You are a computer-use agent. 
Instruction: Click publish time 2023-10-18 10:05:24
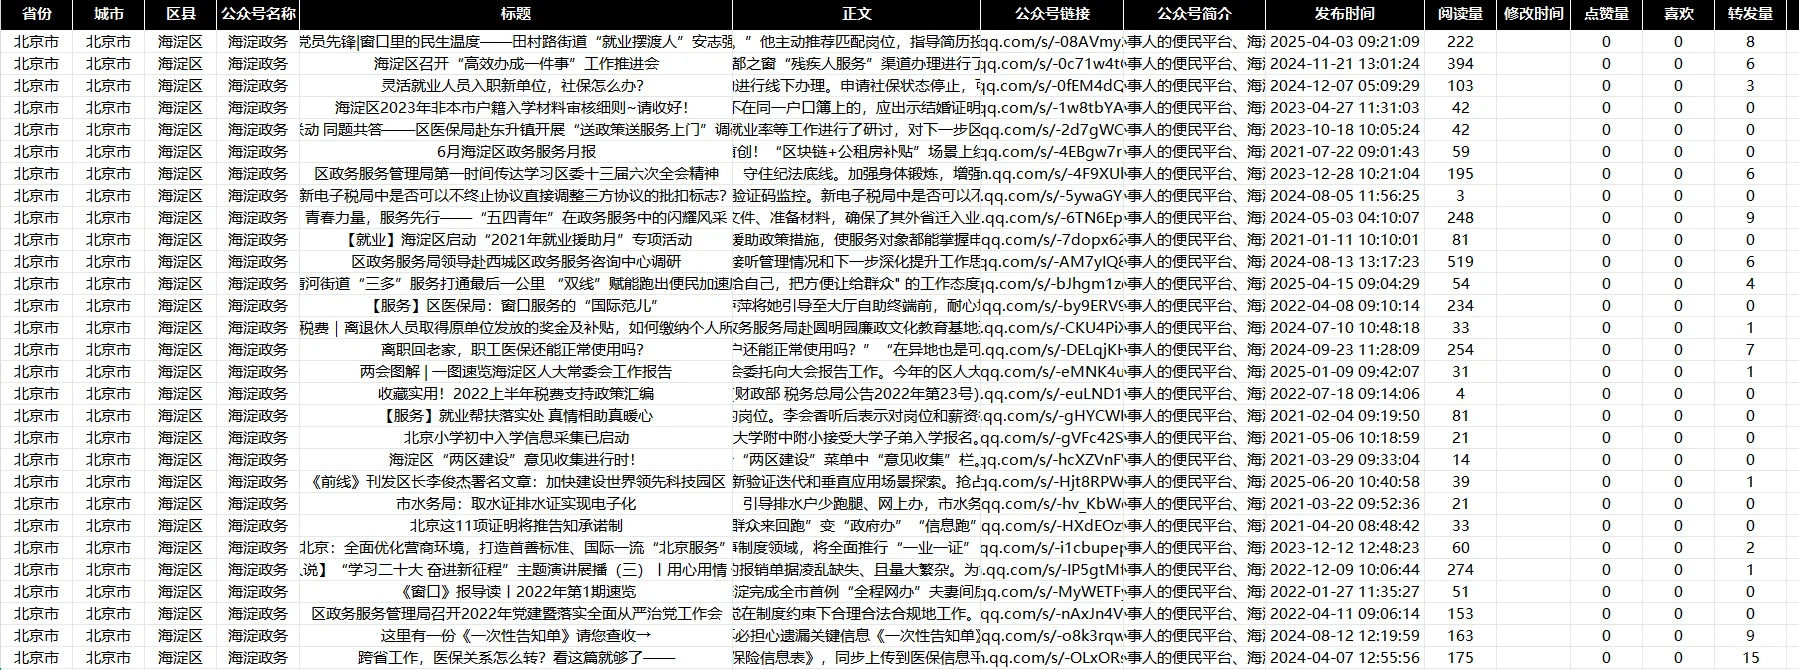[x=1345, y=129]
